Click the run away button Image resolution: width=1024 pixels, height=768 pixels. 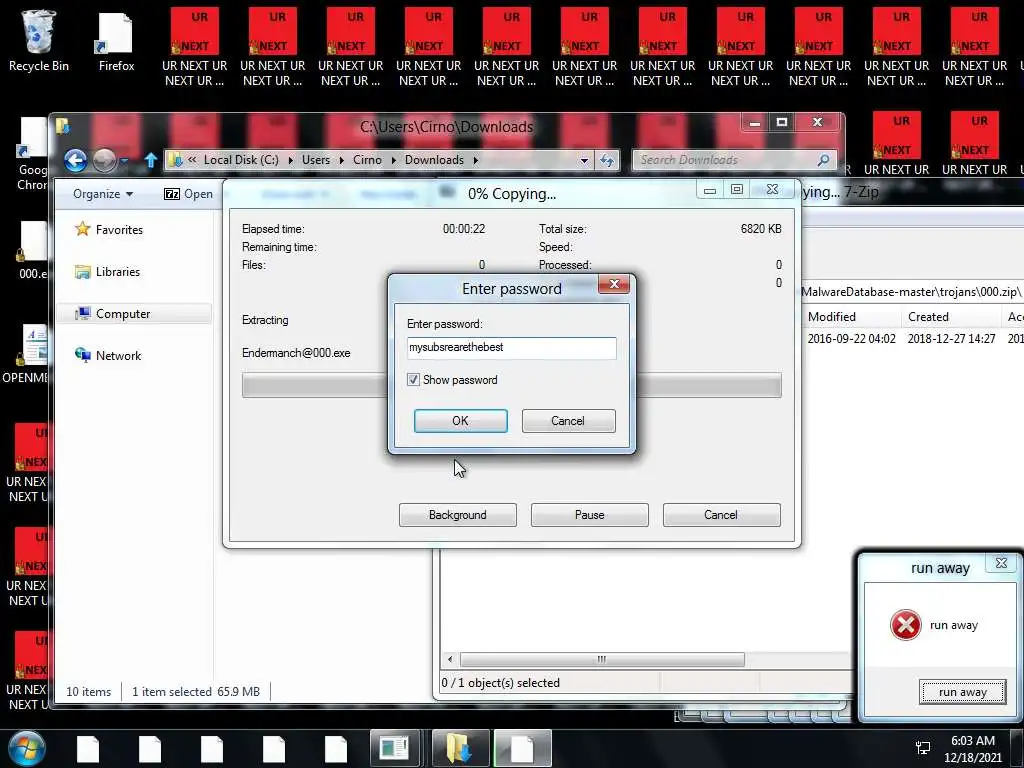pyautogui.click(x=963, y=692)
